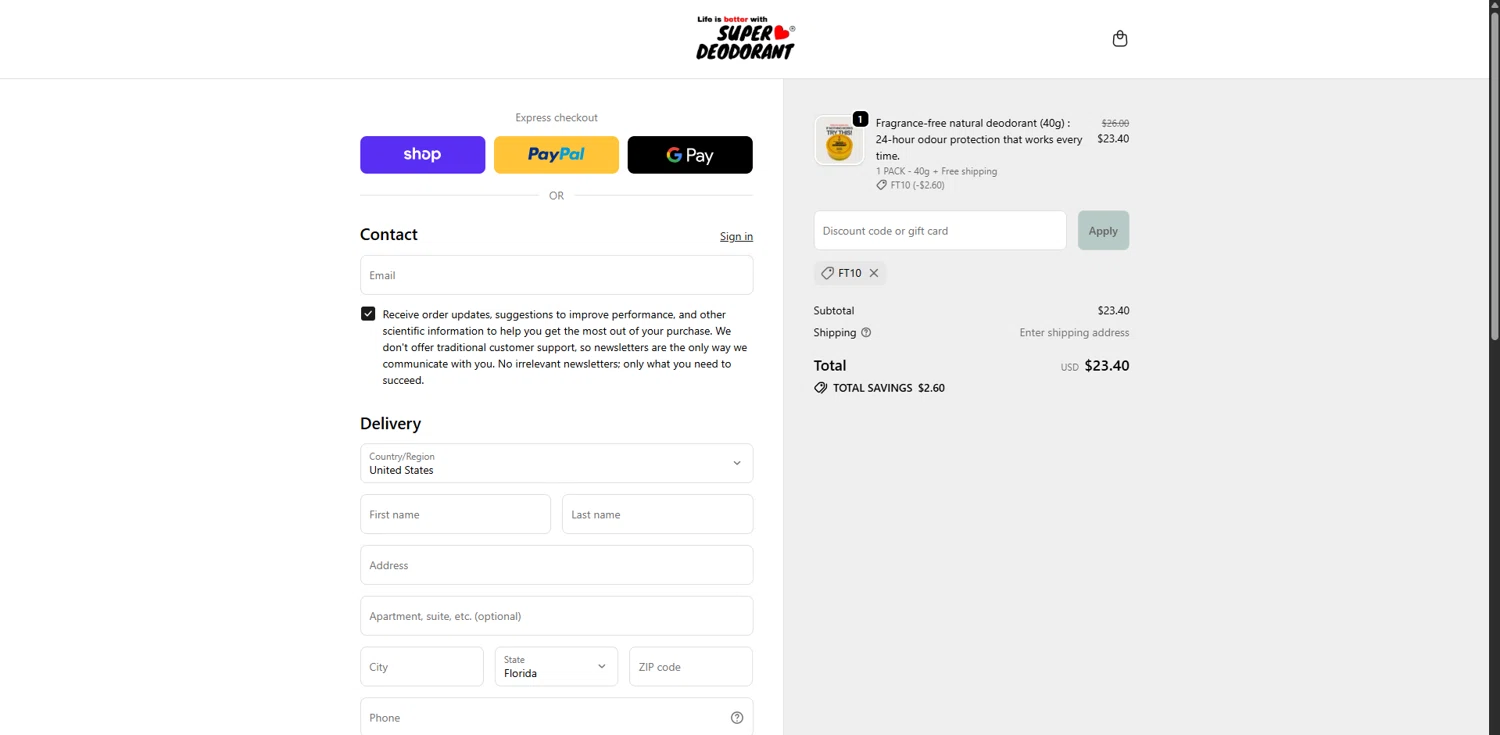The width and height of the screenshot is (1500, 735).
Task: Focus the First name field
Action: [x=455, y=514]
